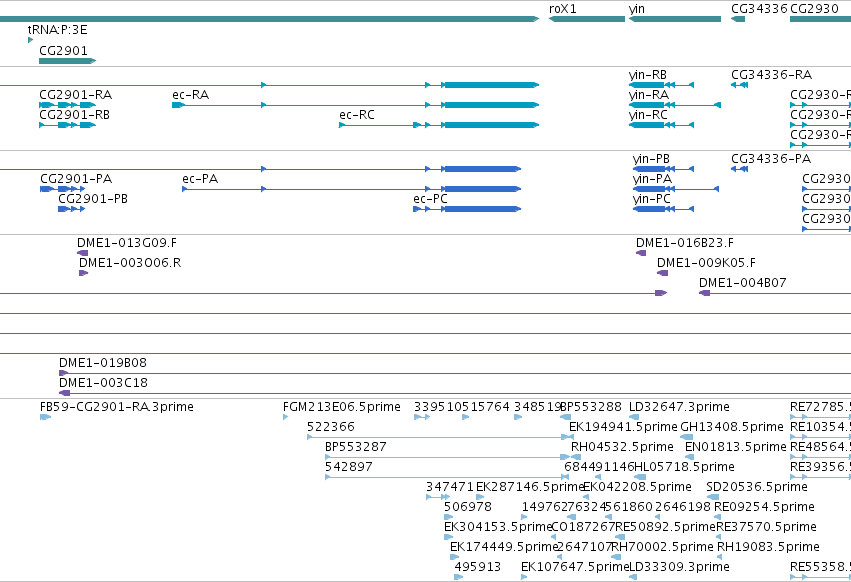Click EST EK287146.5prime
Screen dimensions: 851x582
click(x=480, y=497)
